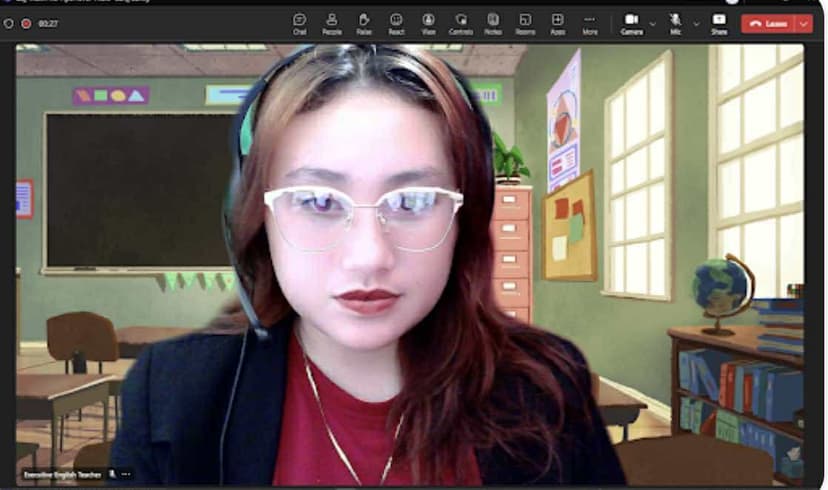Expand the Camera options dropdown arrow

click(x=653, y=23)
